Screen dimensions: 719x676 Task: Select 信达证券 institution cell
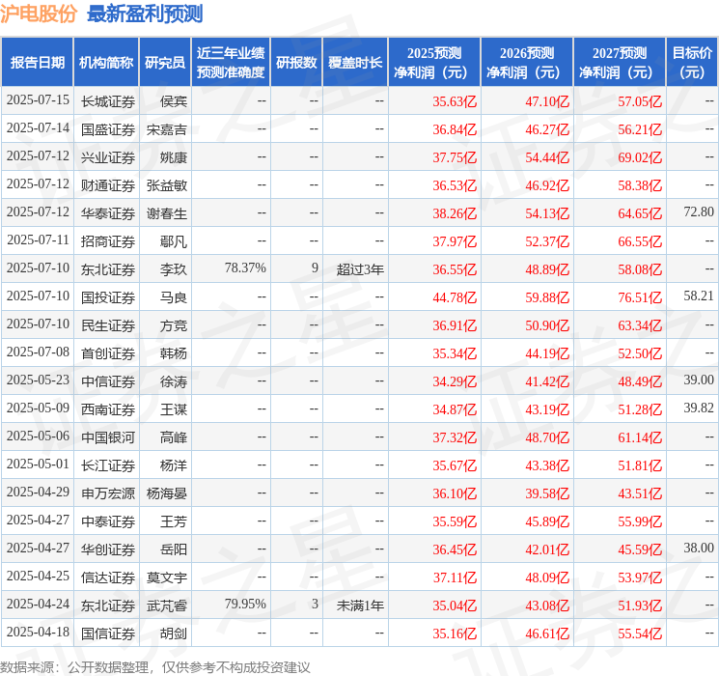(108, 577)
